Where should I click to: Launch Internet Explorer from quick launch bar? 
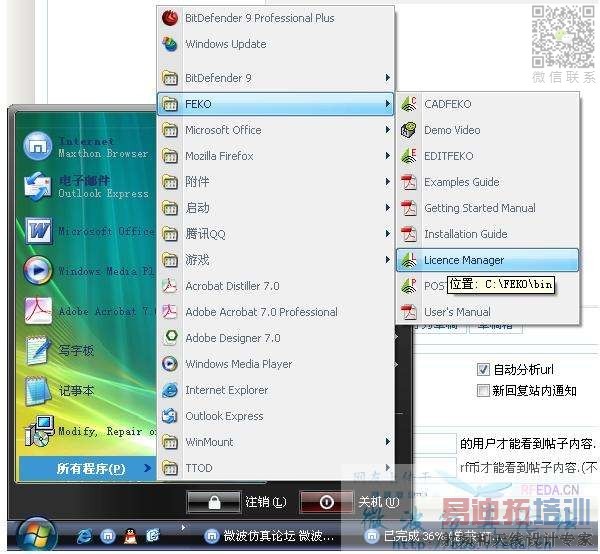[x=85, y=536]
